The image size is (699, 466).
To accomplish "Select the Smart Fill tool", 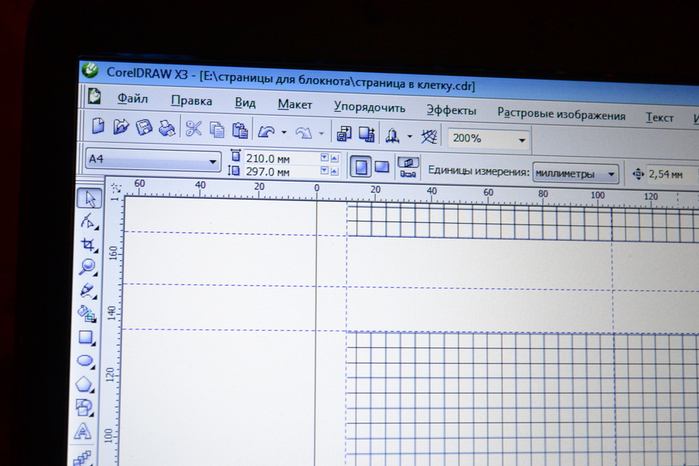I will pos(86,313).
